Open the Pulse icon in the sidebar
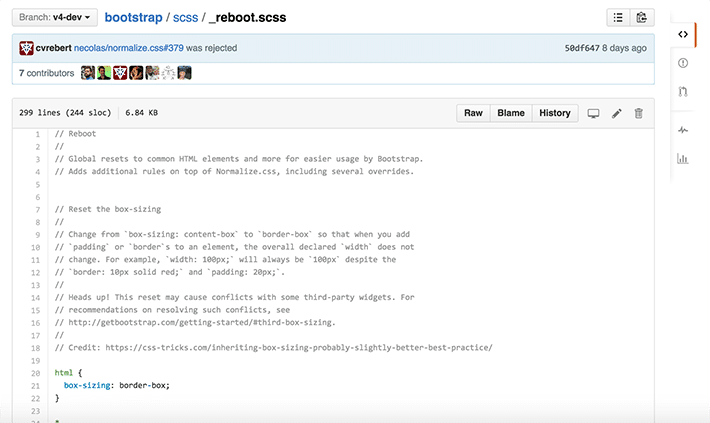 pyautogui.click(x=683, y=130)
